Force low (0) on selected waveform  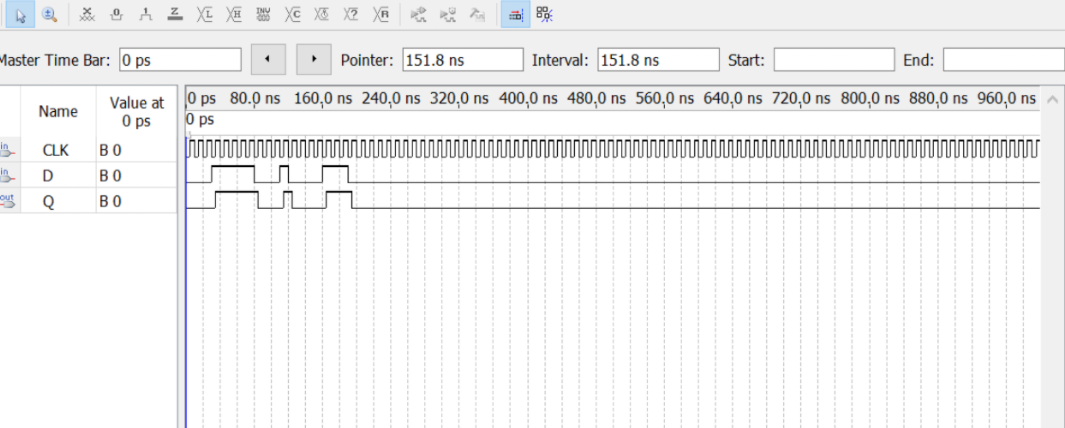(x=117, y=14)
